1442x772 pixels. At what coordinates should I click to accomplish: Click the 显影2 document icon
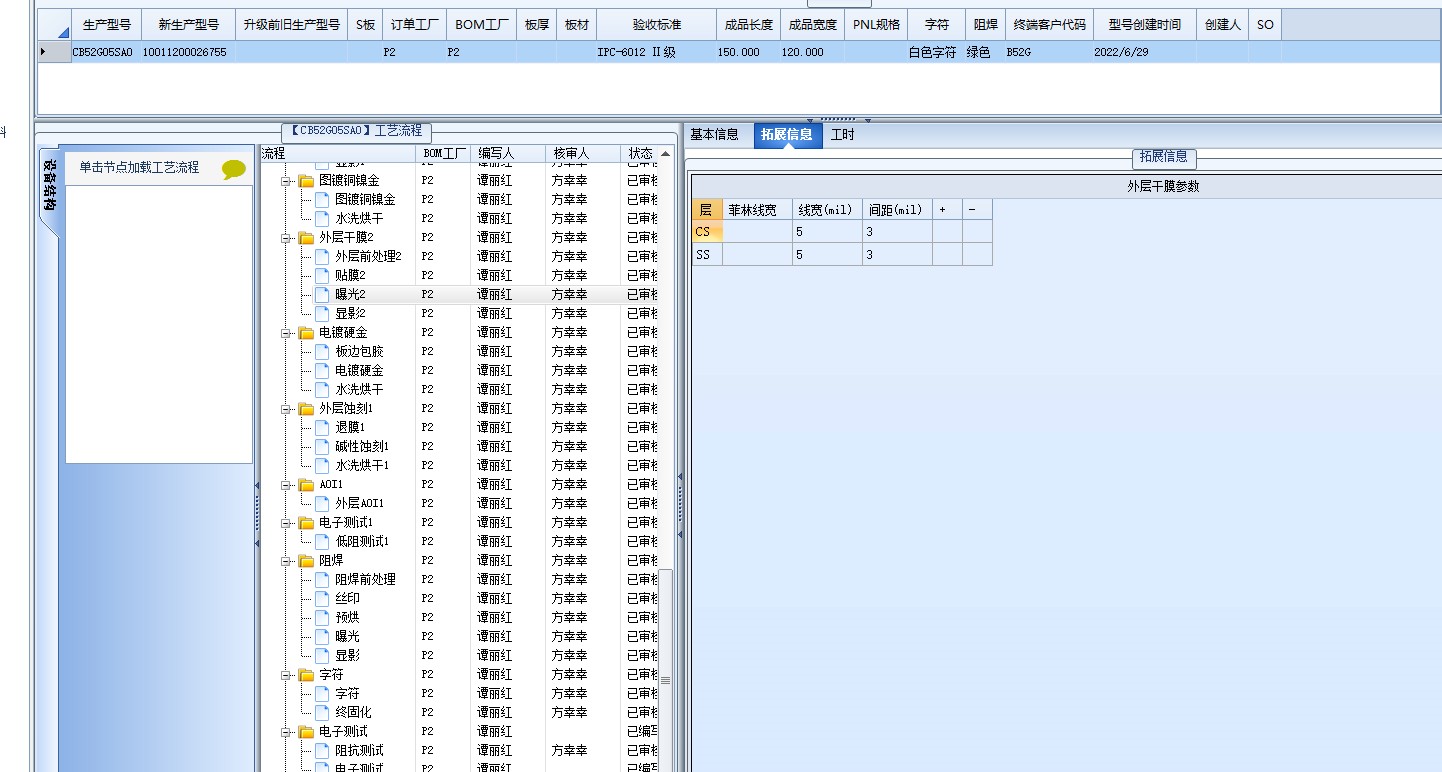pyautogui.click(x=322, y=313)
